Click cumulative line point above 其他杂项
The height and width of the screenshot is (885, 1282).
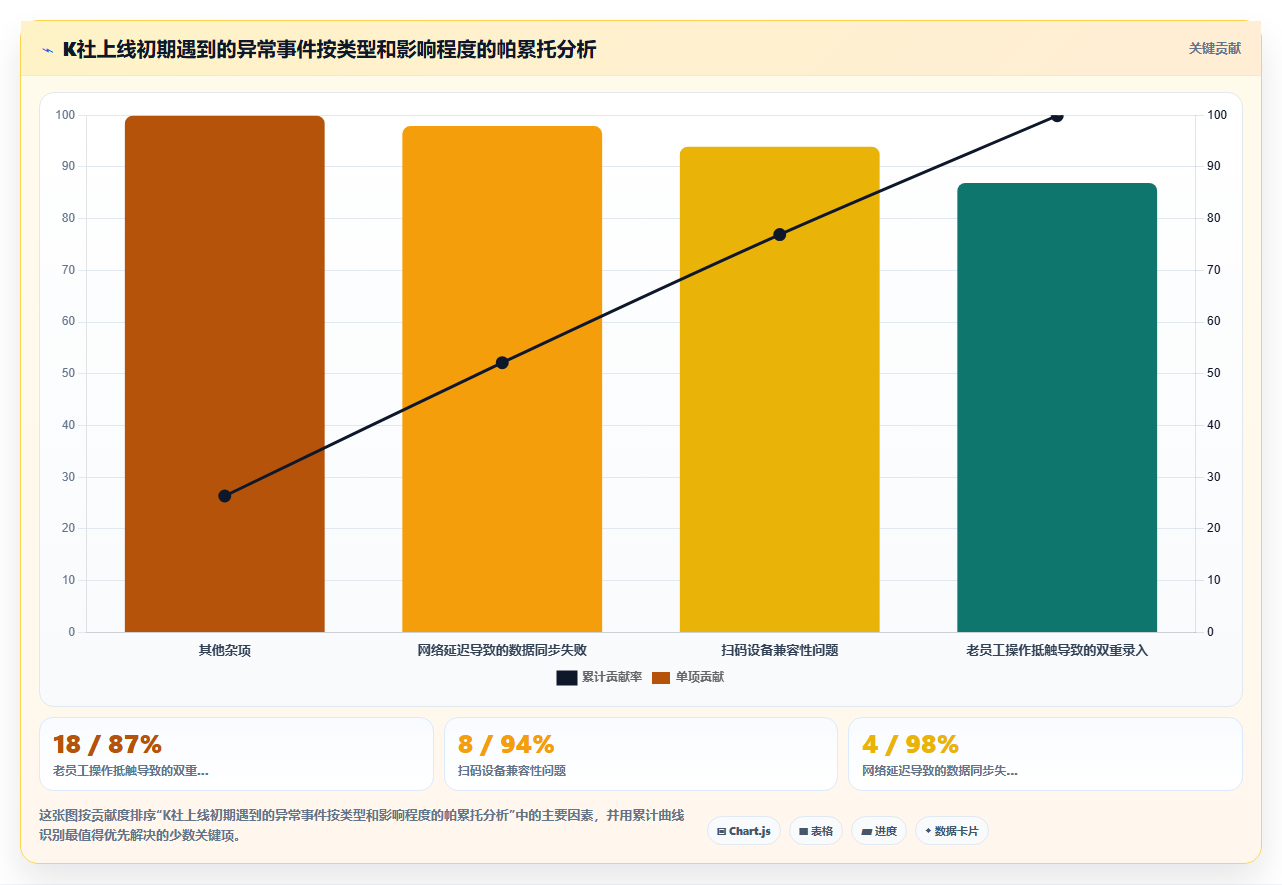pos(225,496)
